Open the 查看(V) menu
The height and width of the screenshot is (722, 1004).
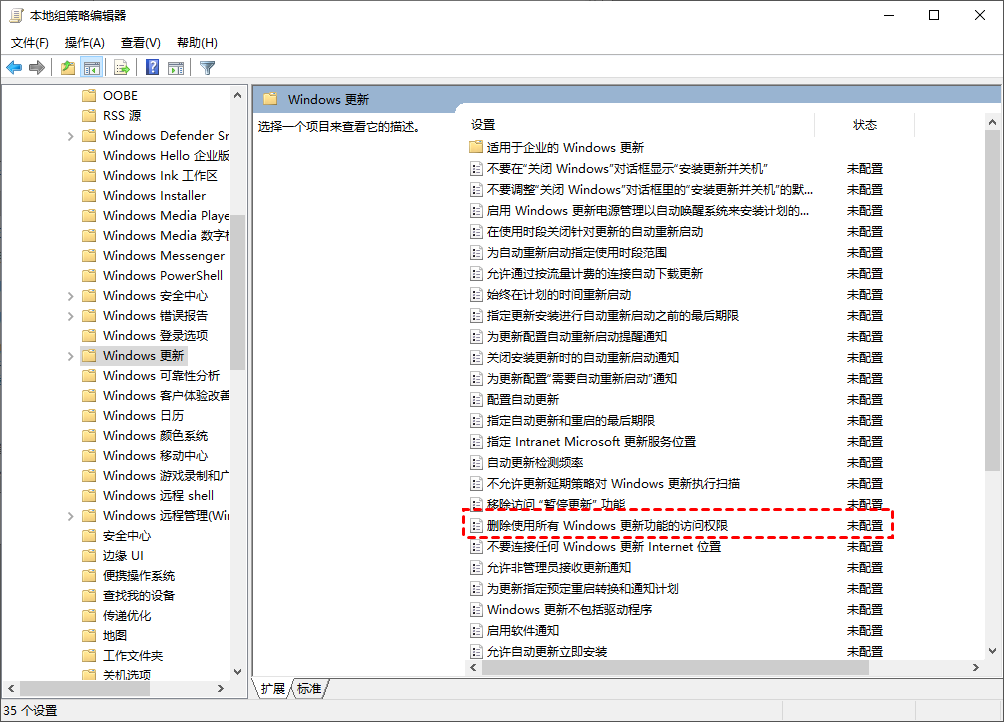coord(139,42)
